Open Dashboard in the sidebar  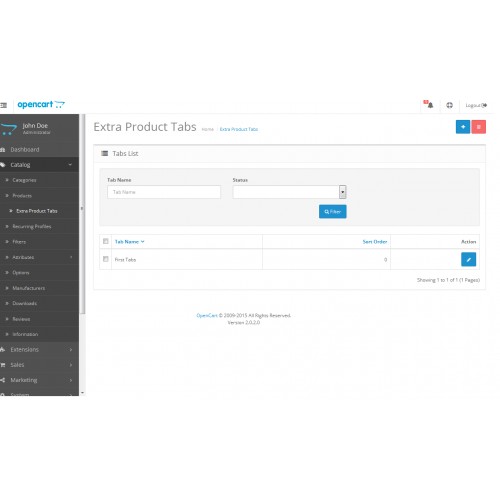pos(39,150)
